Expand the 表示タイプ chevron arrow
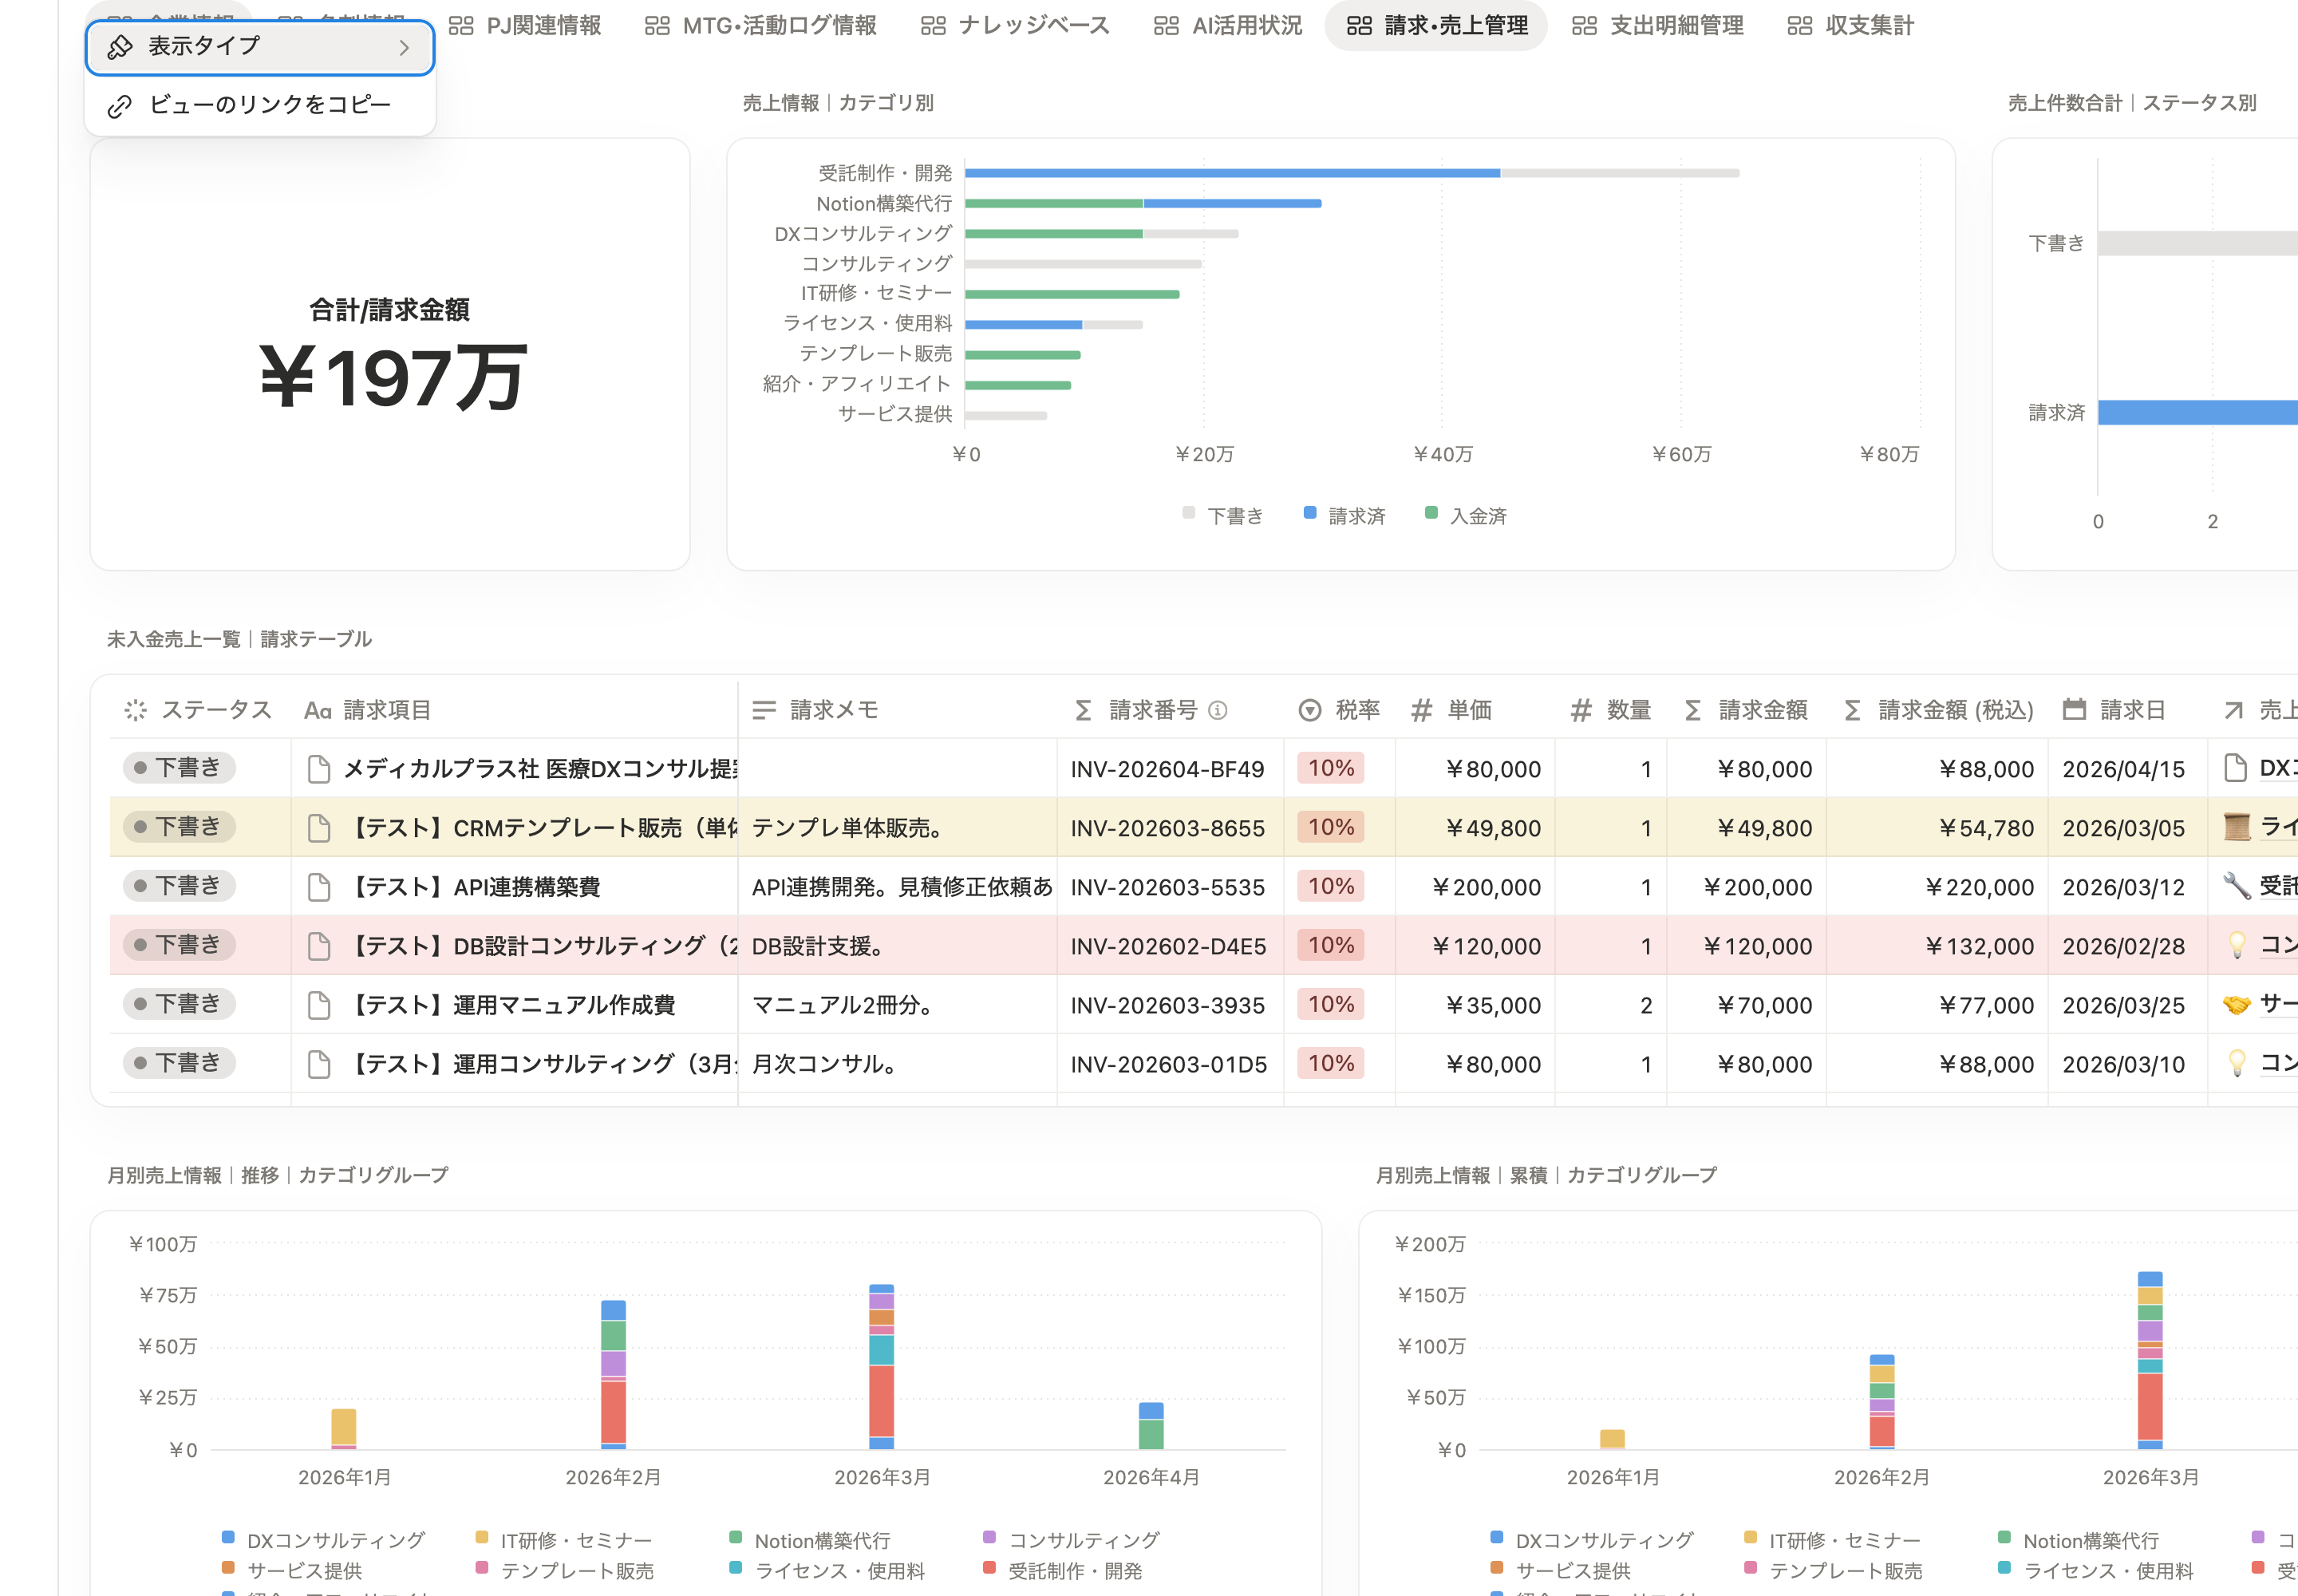Screen dimensions: 2298x1596 point(404,47)
